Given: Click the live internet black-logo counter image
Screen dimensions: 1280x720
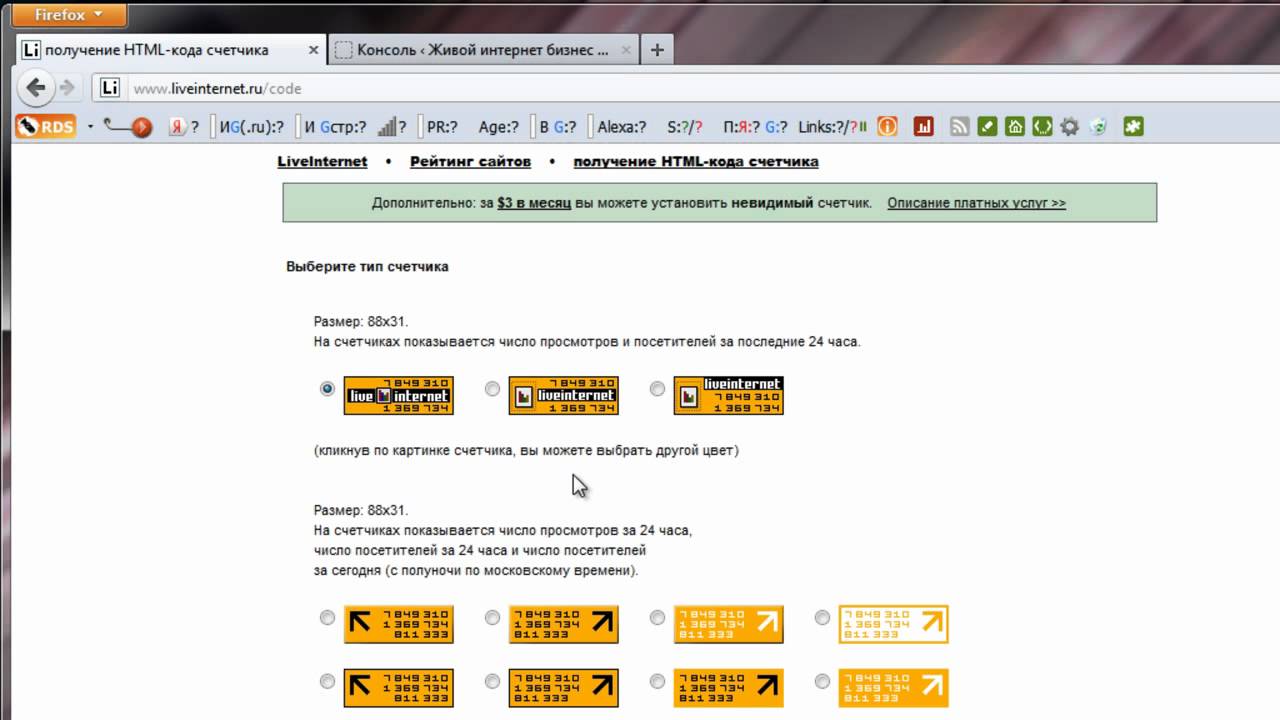Looking at the screenshot, I should (x=399, y=396).
